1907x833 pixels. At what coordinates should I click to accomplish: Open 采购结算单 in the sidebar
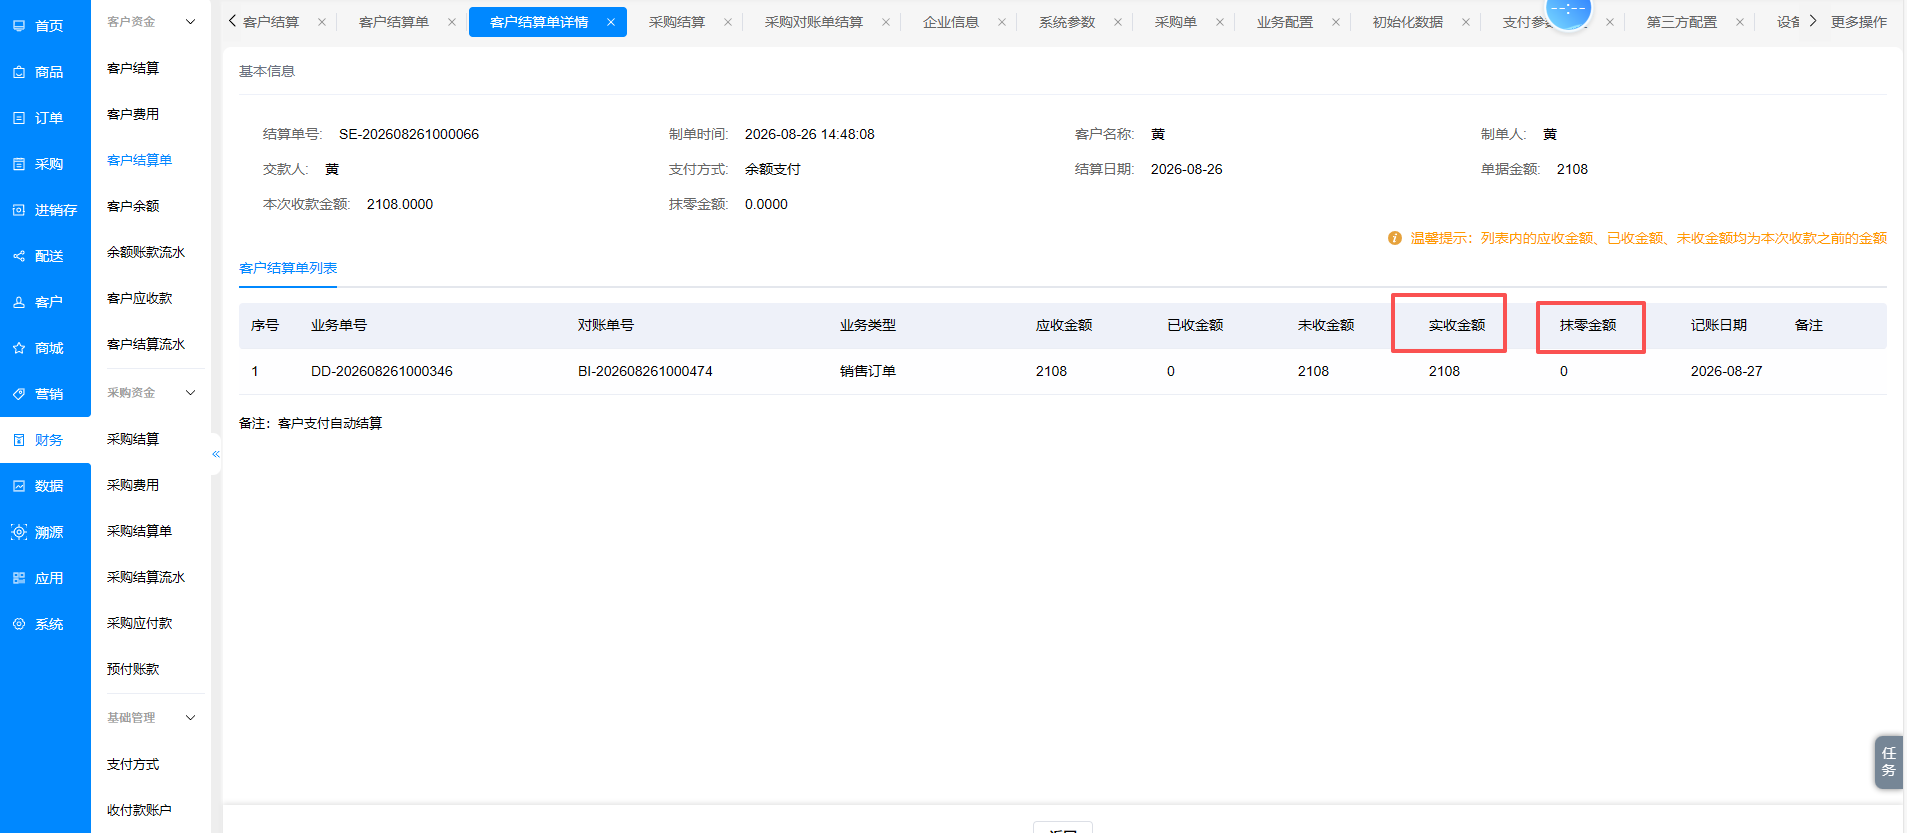click(x=140, y=531)
